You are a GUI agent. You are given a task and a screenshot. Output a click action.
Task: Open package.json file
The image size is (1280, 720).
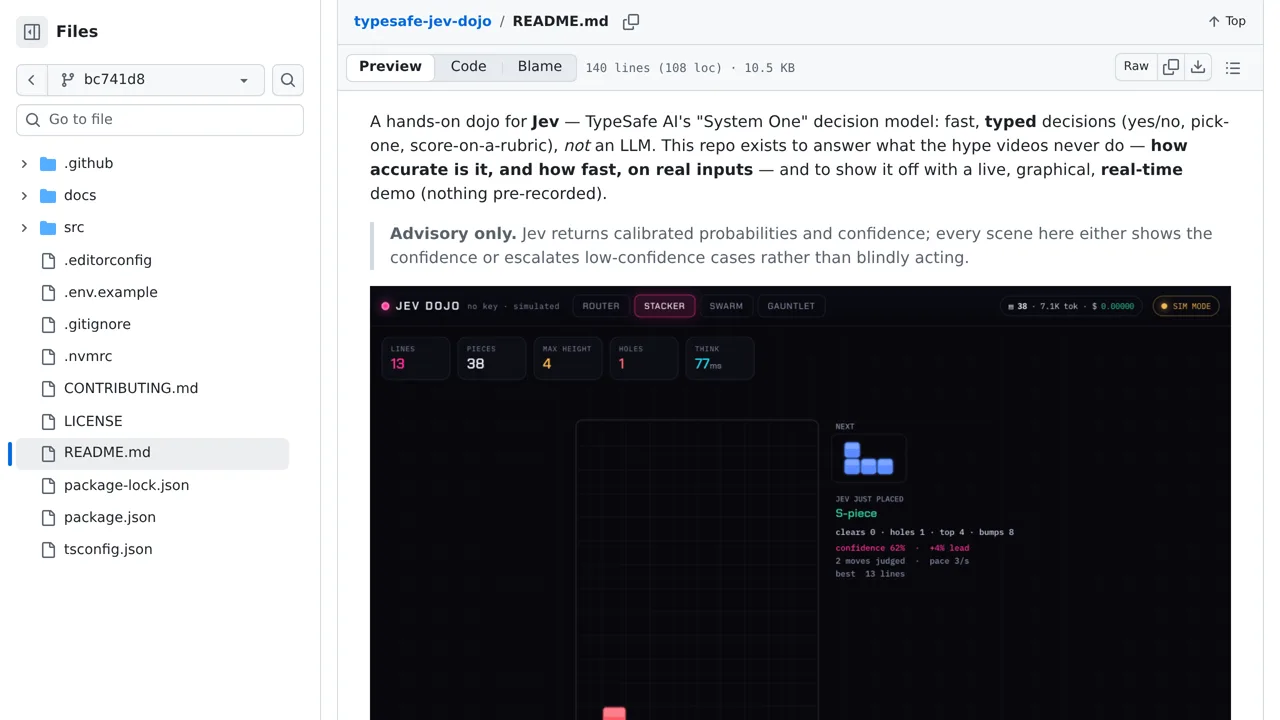point(110,517)
